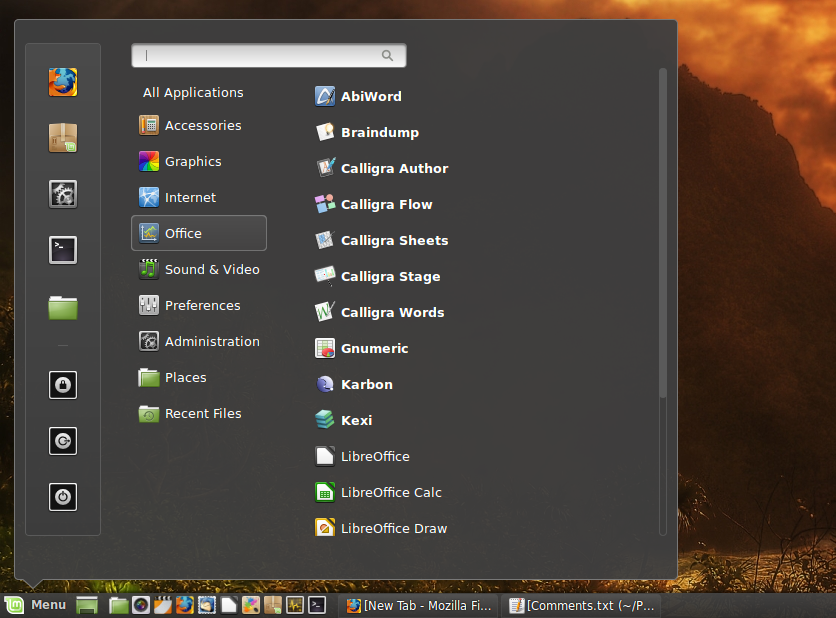Click the Quit power icon in sidebar
The image size is (836, 618).
tap(63, 497)
